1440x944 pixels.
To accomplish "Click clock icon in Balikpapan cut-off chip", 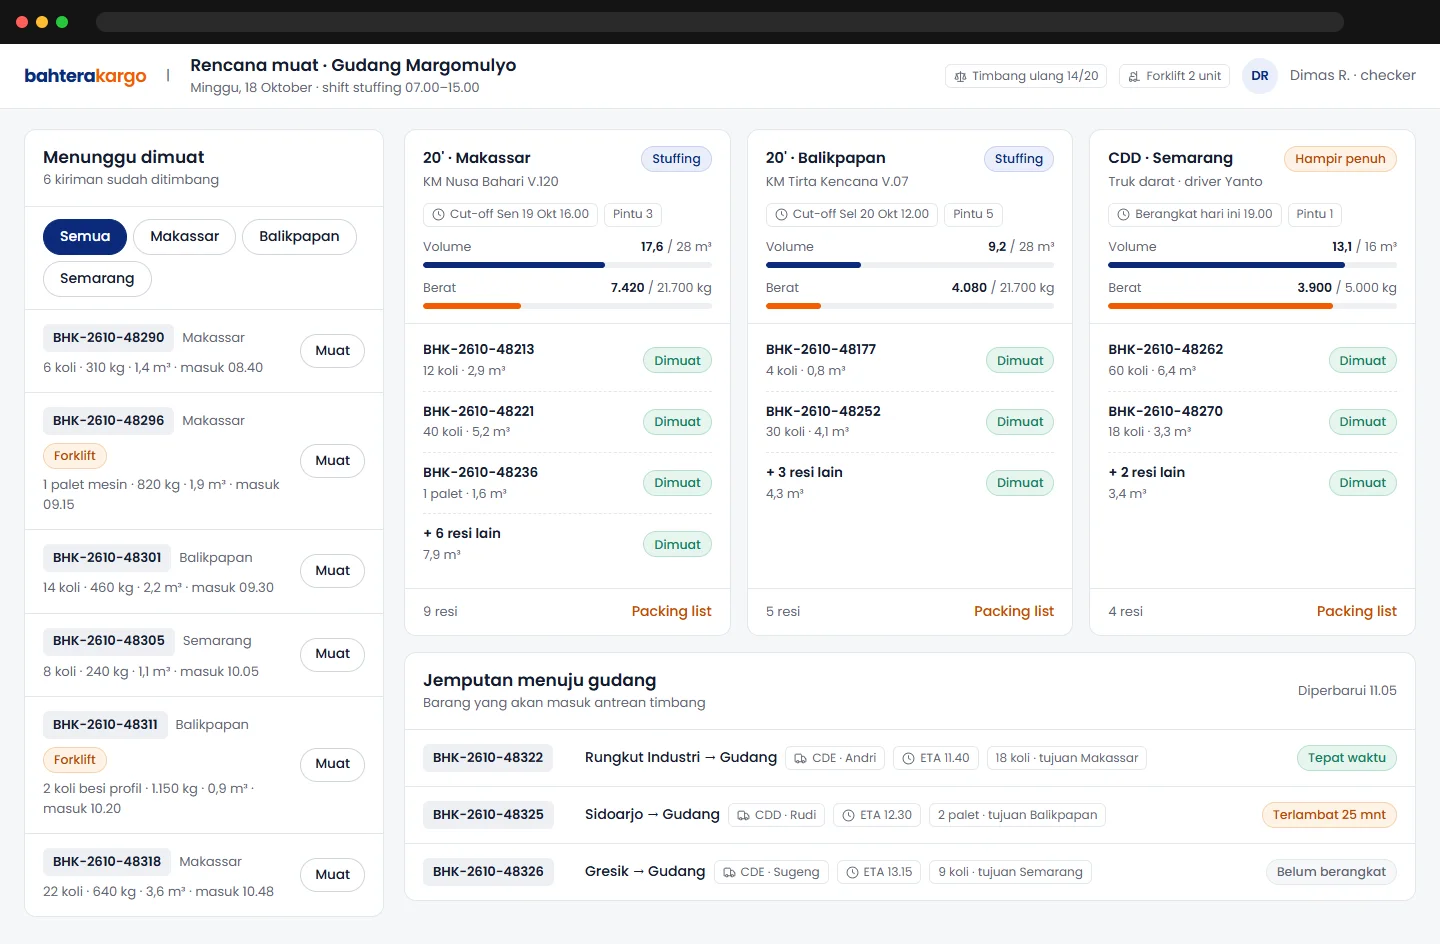I will click(781, 214).
